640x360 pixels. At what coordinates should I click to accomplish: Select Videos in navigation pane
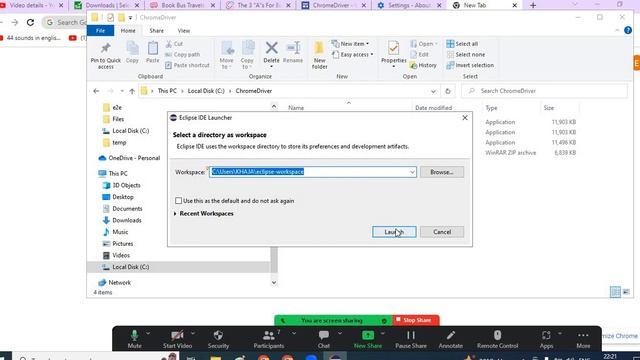tap(121, 255)
